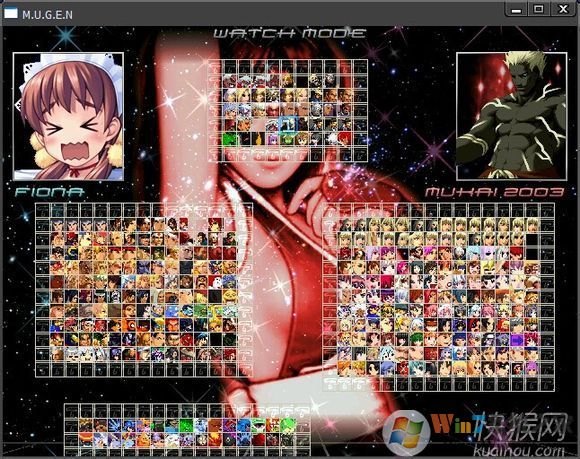Open the kuaihou.com watermark link
The image size is (580, 459).
[519, 451]
